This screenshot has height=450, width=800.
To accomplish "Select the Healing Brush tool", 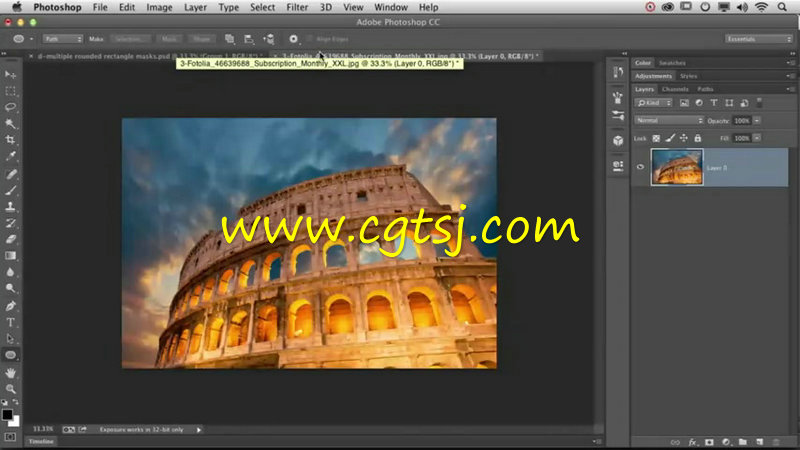I will coord(10,174).
